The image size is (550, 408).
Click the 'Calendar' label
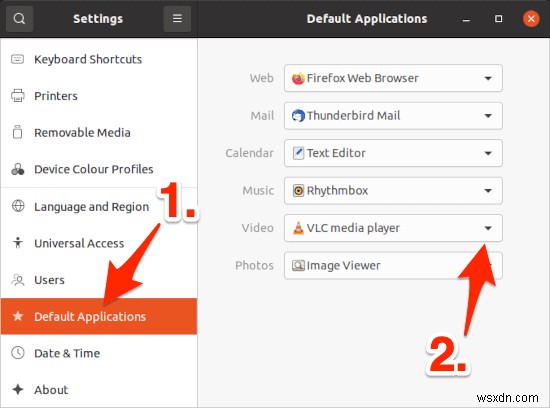pyautogui.click(x=249, y=153)
